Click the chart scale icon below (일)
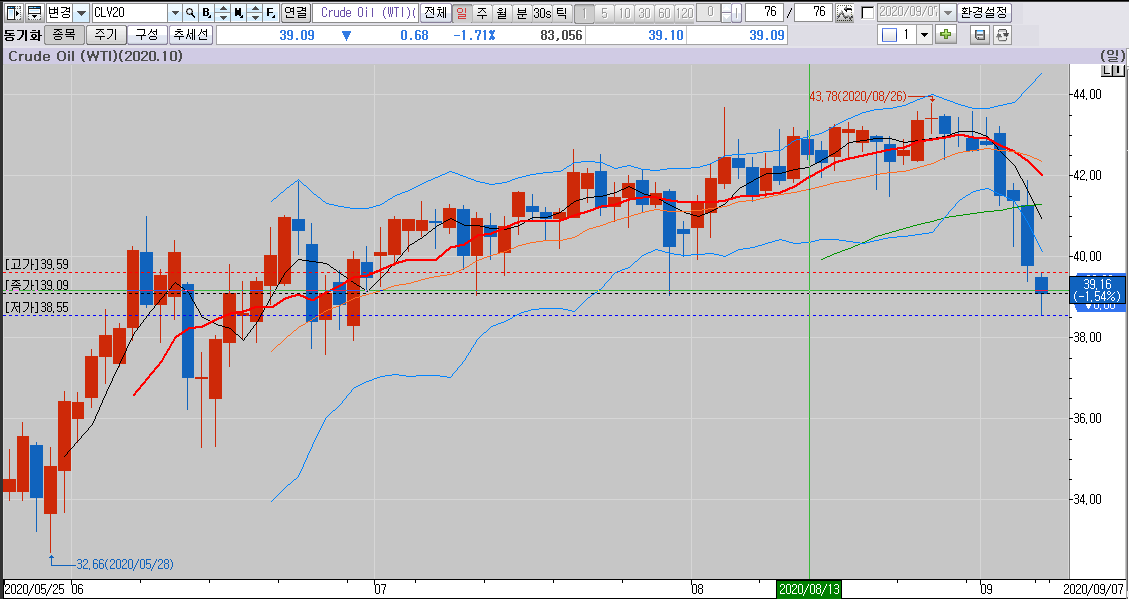The width and height of the screenshot is (1129, 599). [1112, 70]
